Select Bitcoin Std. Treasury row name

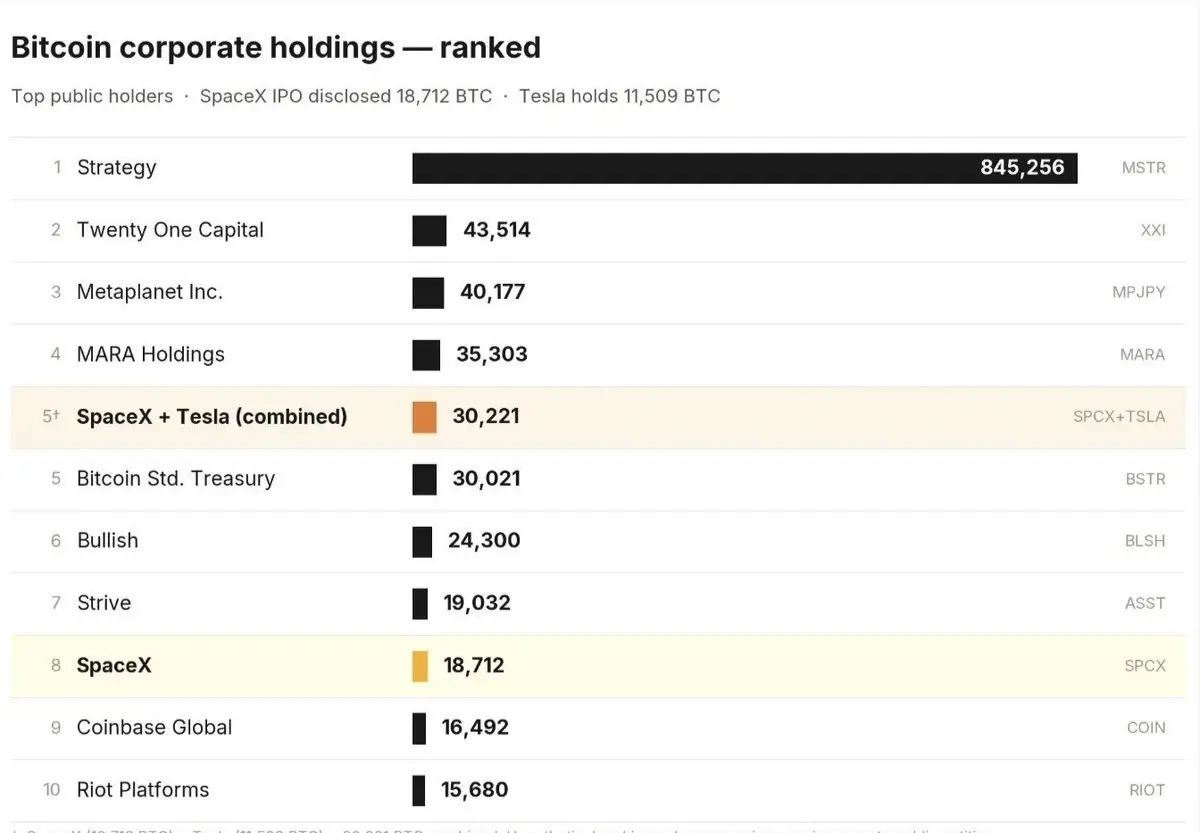tap(176, 479)
